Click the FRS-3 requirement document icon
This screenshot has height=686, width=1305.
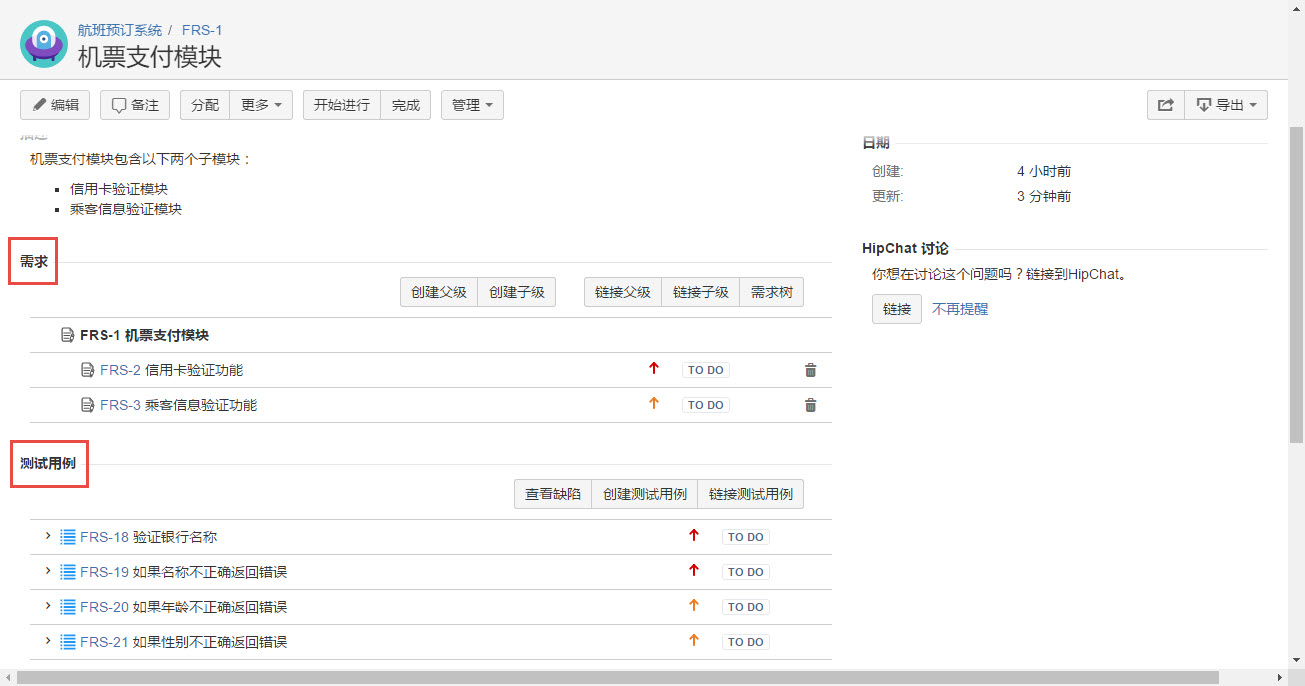point(88,405)
